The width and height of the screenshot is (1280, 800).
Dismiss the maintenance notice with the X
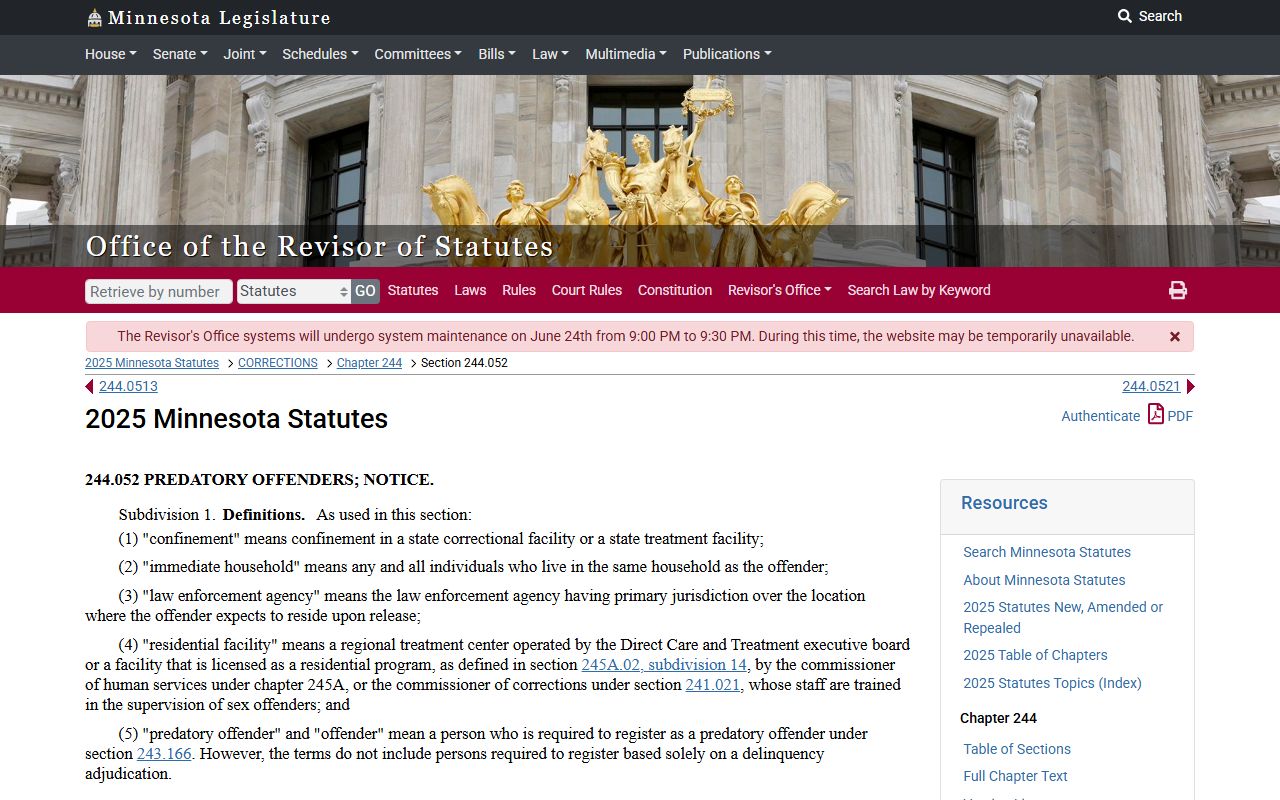pyautogui.click(x=1175, y=337)
